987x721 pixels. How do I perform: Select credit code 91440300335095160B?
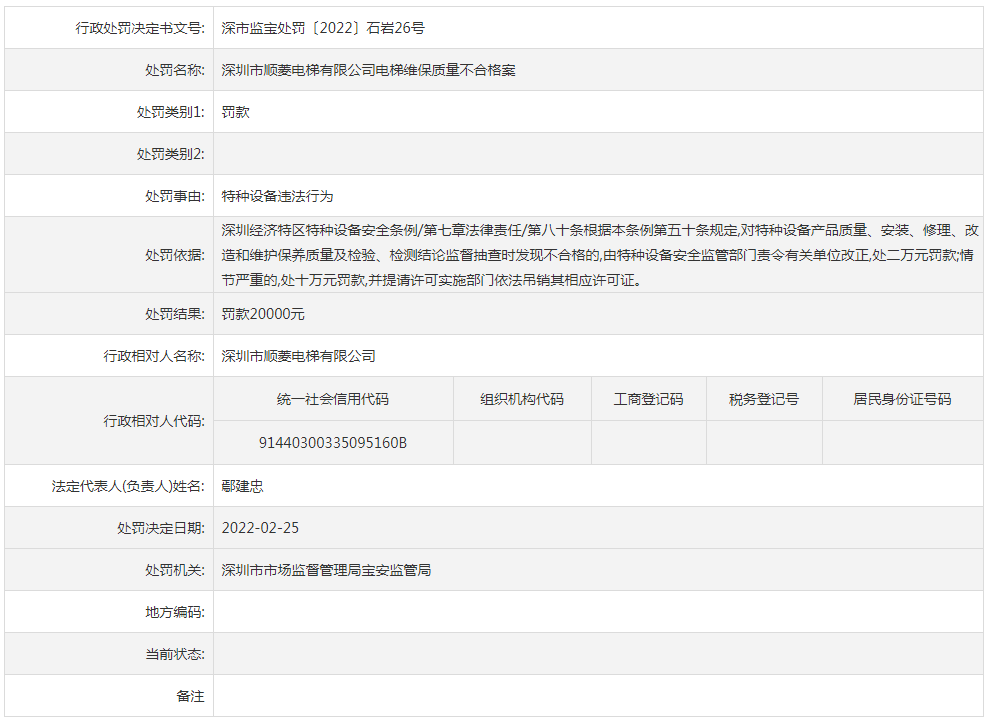click(333, 443)
